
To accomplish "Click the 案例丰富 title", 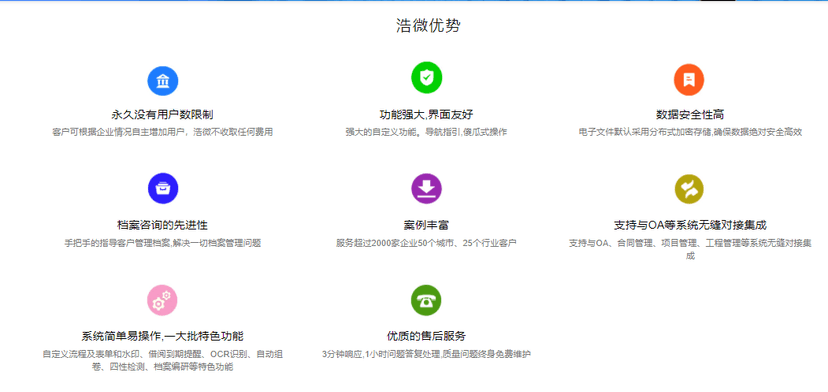I will (x=426, y=225).
